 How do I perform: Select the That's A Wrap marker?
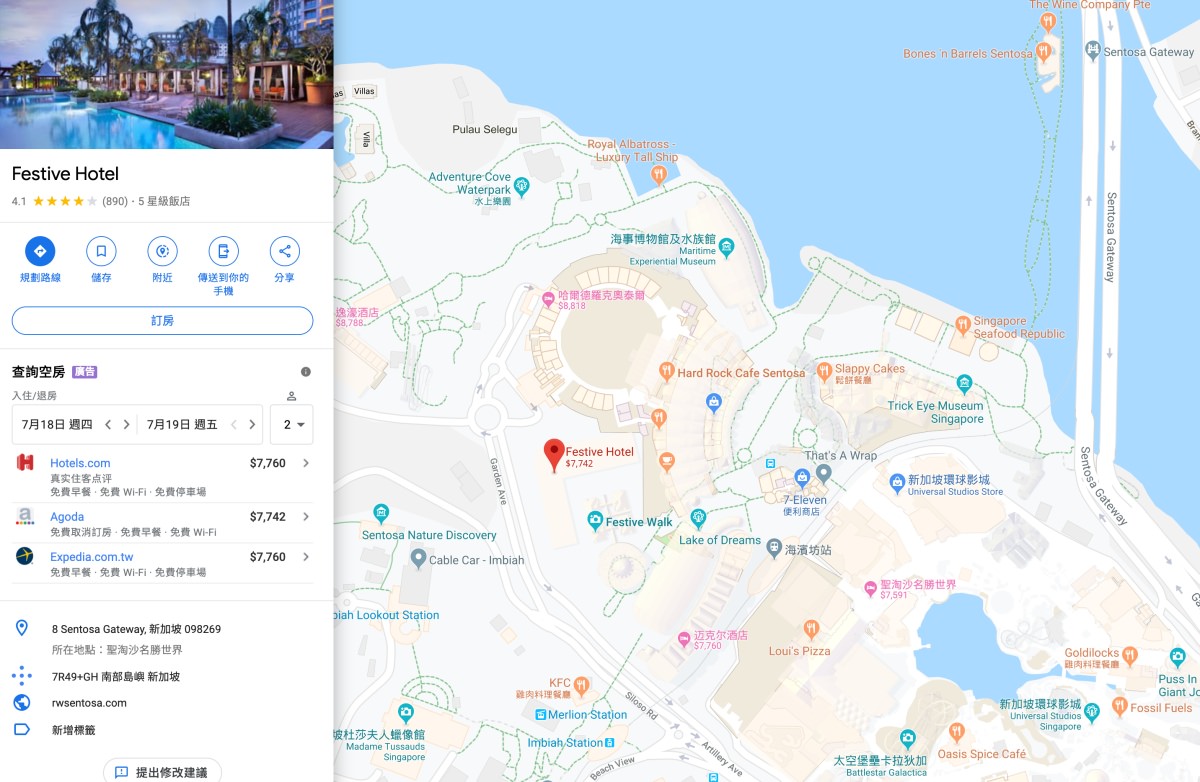823,472
